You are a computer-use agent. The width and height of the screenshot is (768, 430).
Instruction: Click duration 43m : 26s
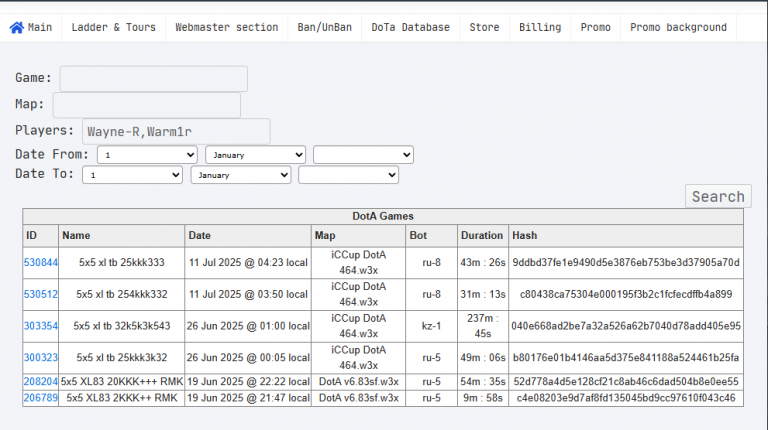tap(483, 263)
